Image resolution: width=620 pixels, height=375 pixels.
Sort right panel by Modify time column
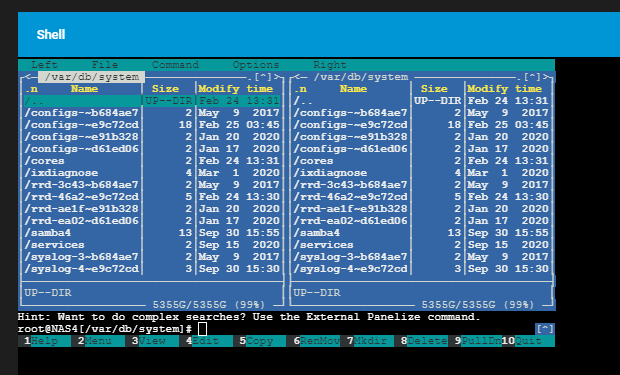(504, 89)
